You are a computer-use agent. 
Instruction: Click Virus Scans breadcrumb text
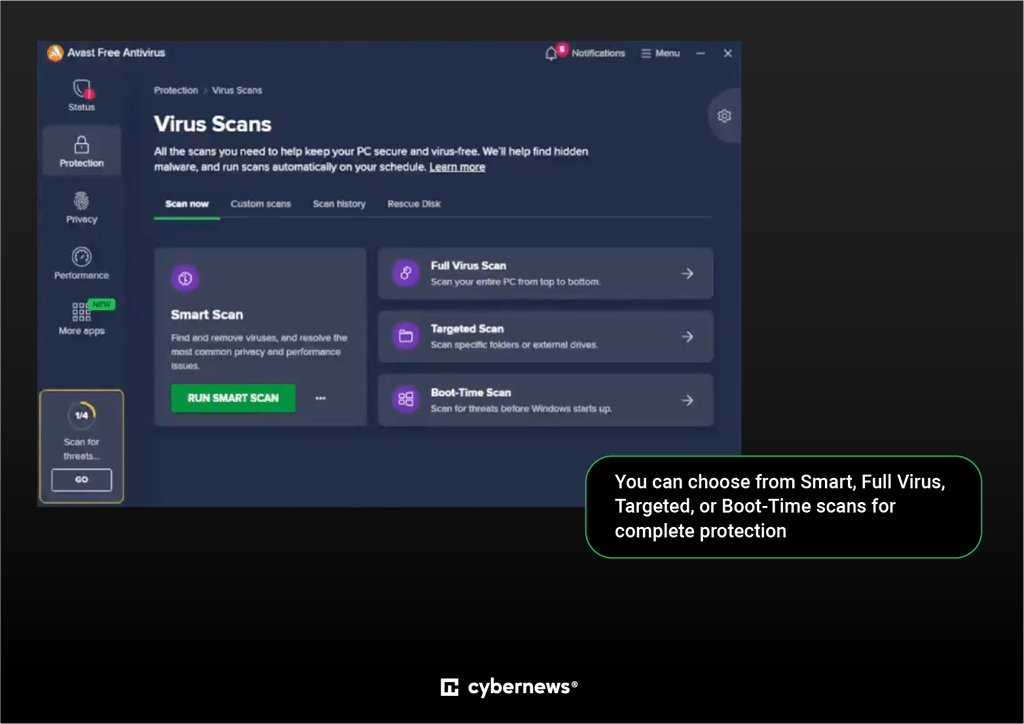pos(237,91)
